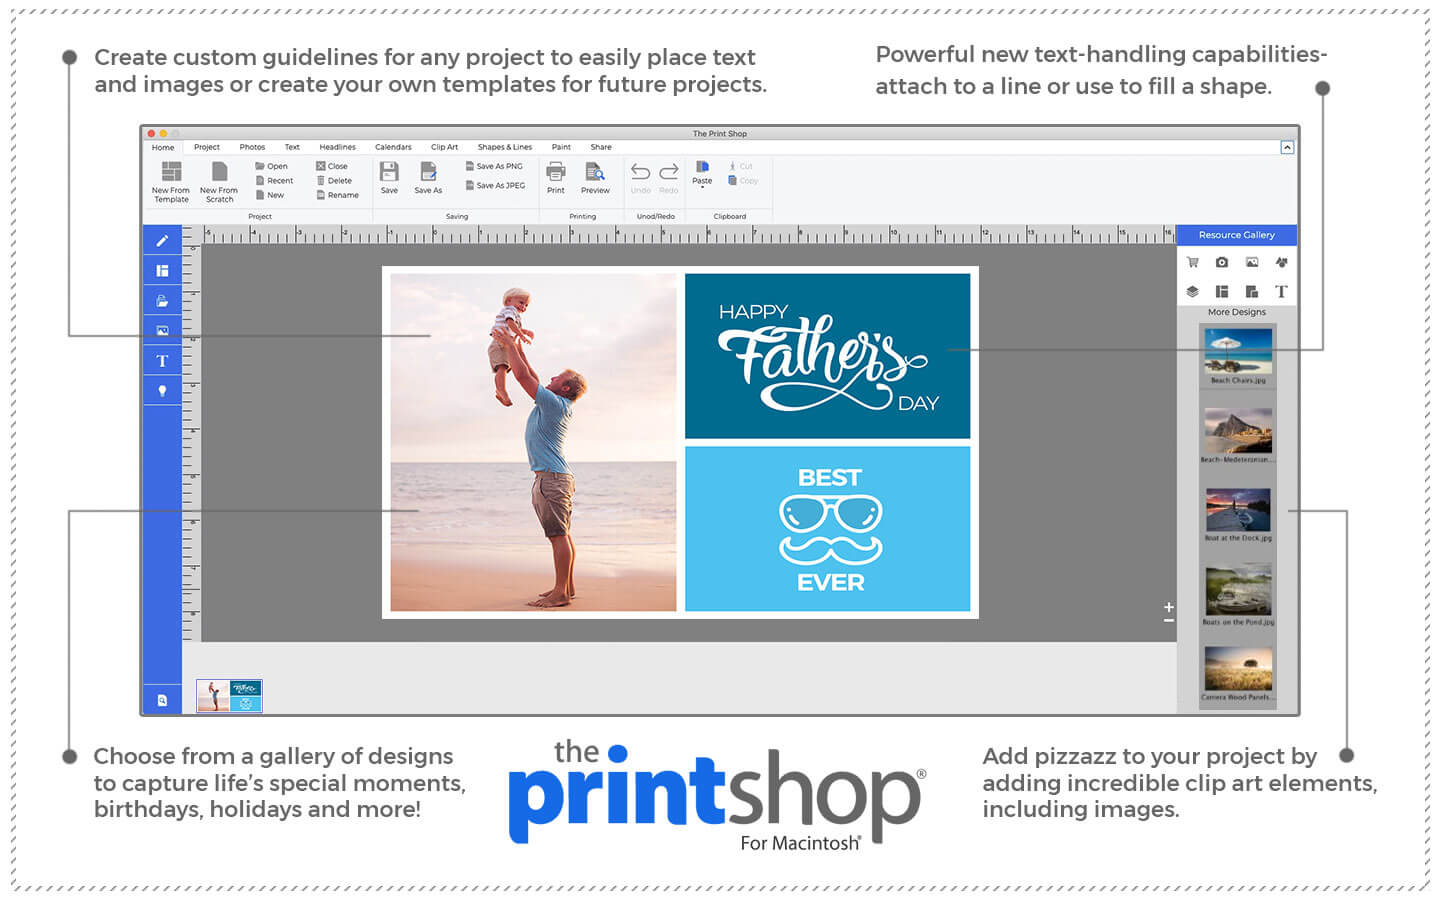Click the lightbulb icon in left sidebar

pos(162,390)
